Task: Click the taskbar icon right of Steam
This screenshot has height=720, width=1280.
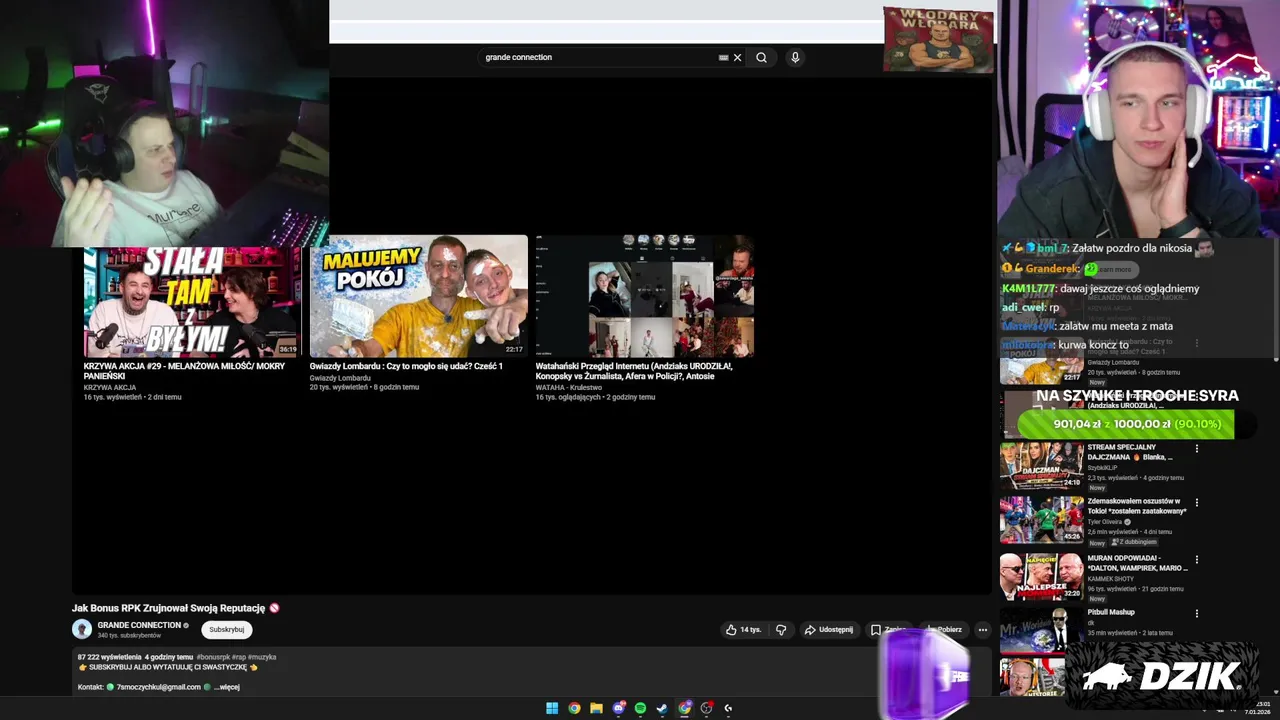Action: [684, 708]
